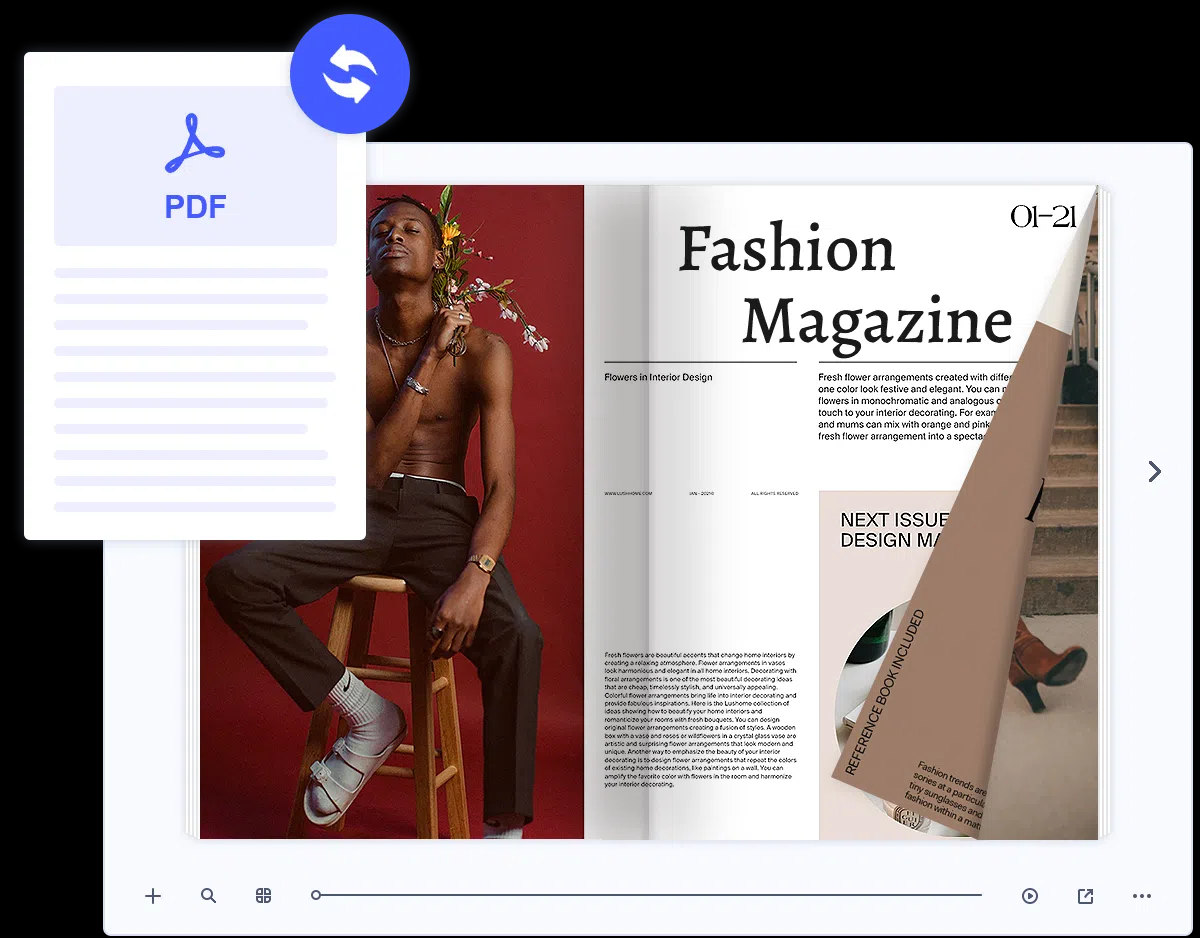Start autoplay with the play circle icon
The height and width of the screenshot is (938, 1200).
1030,896
